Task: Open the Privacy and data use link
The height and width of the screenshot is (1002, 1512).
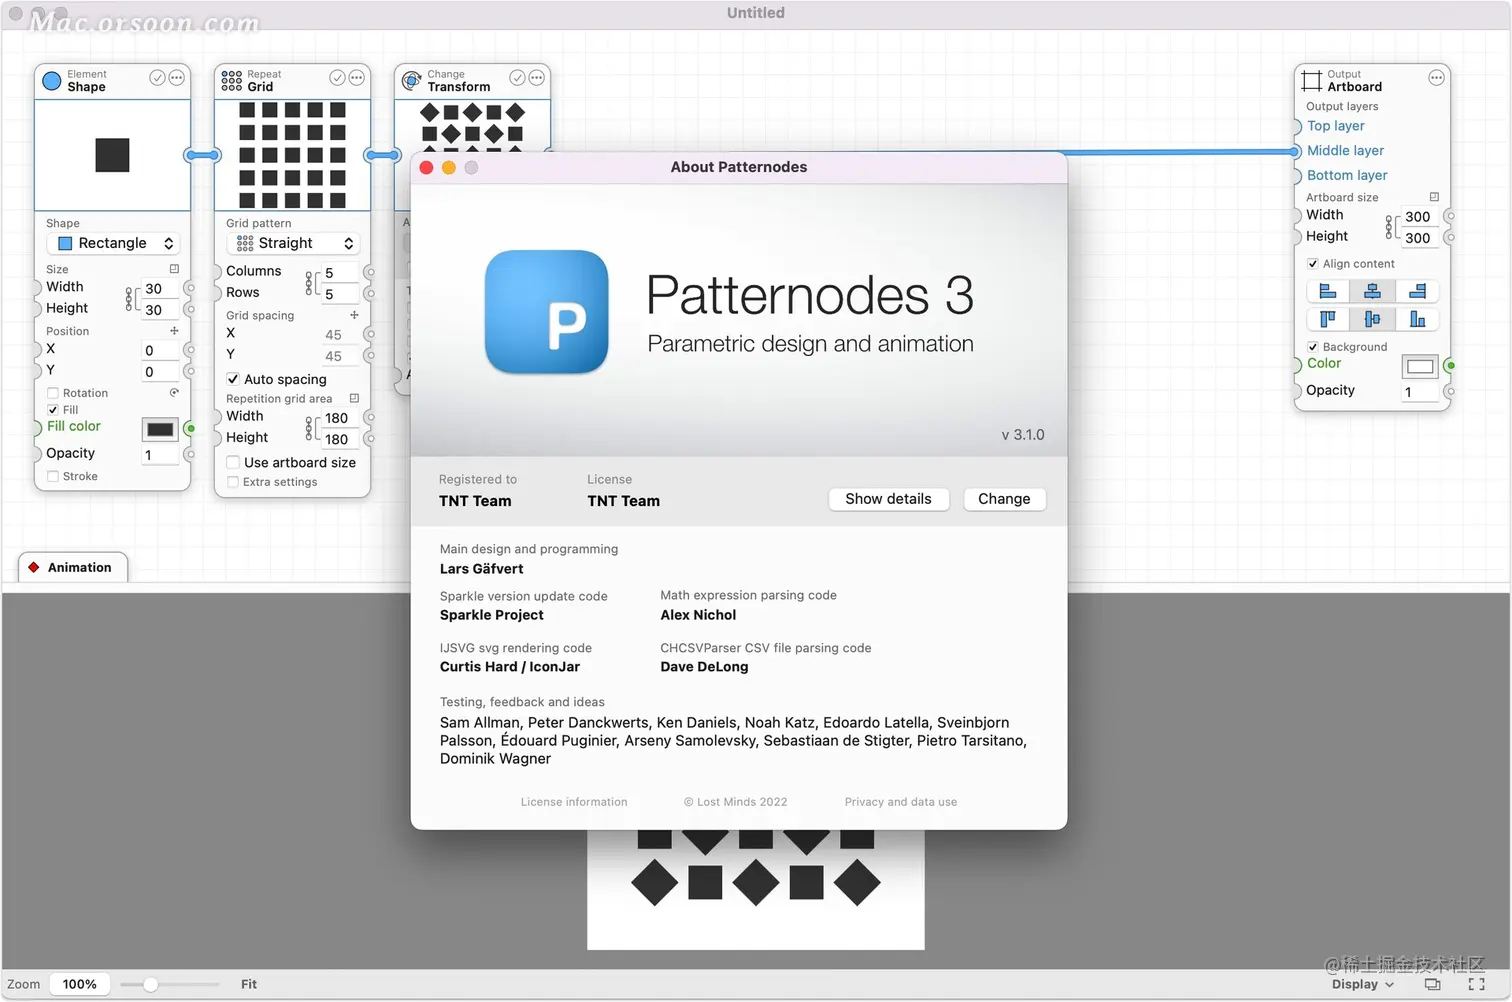Action: click(900, 802)
